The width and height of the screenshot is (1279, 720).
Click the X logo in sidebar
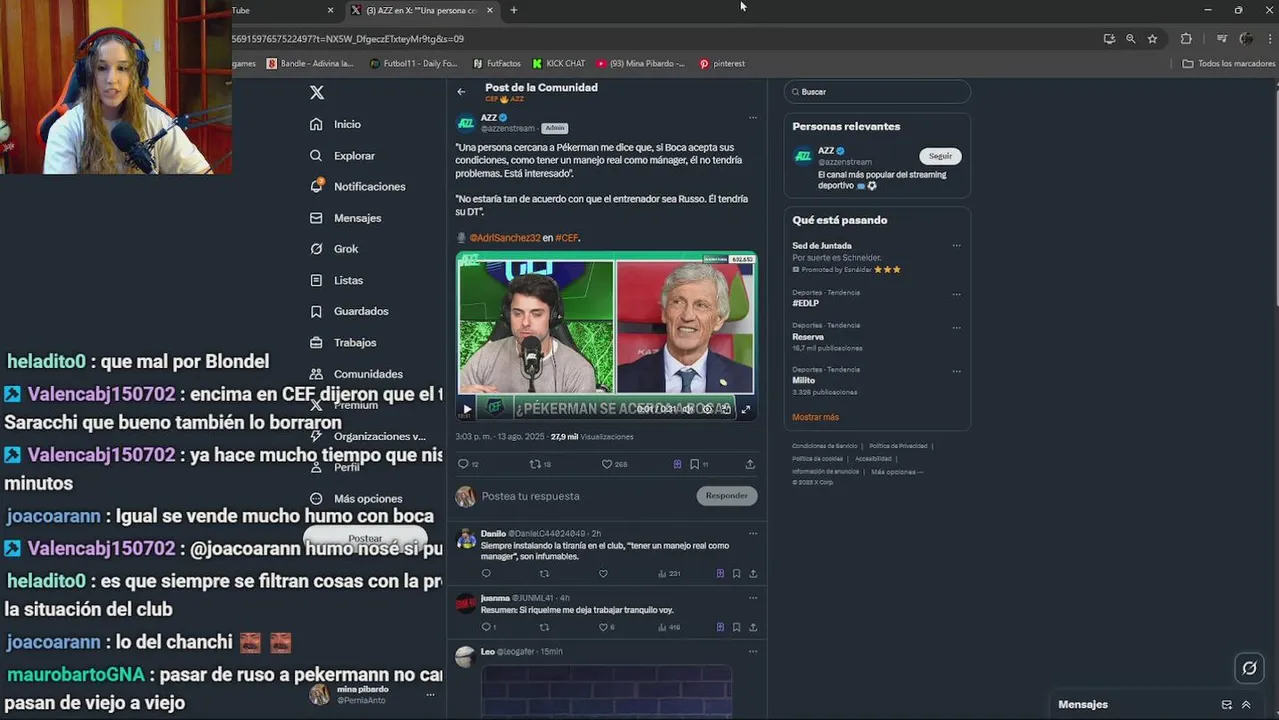point(317,92)
